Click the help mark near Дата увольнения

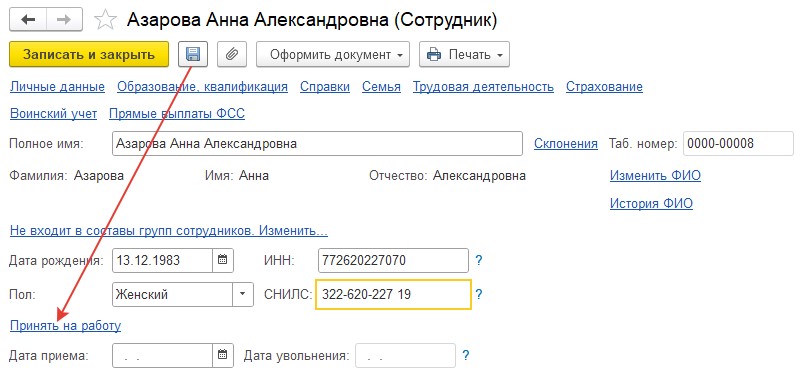point(465,355)
